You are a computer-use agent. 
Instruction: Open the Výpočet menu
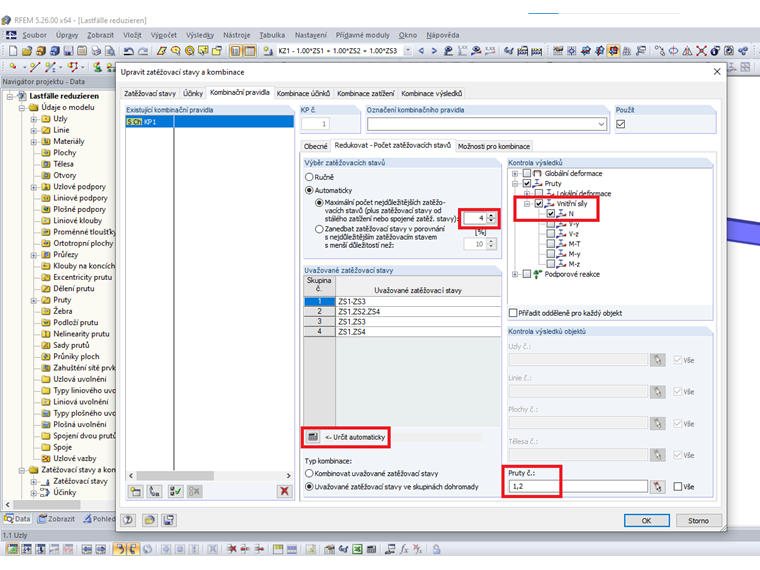[163, 35]
